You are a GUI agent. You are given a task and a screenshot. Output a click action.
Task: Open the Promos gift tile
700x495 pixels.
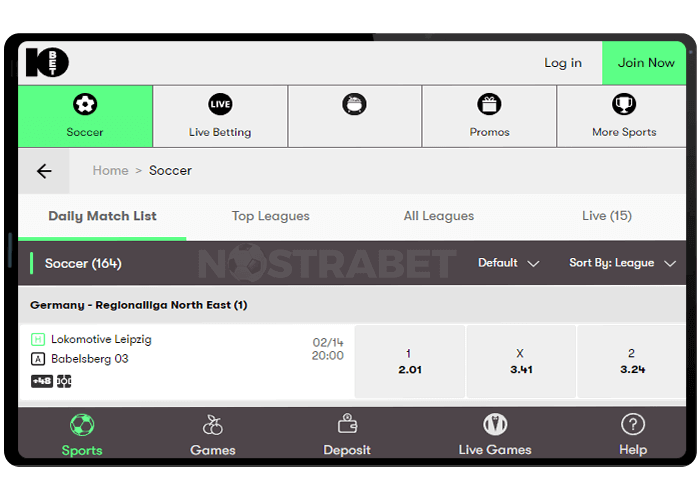[x=489, y=116]
